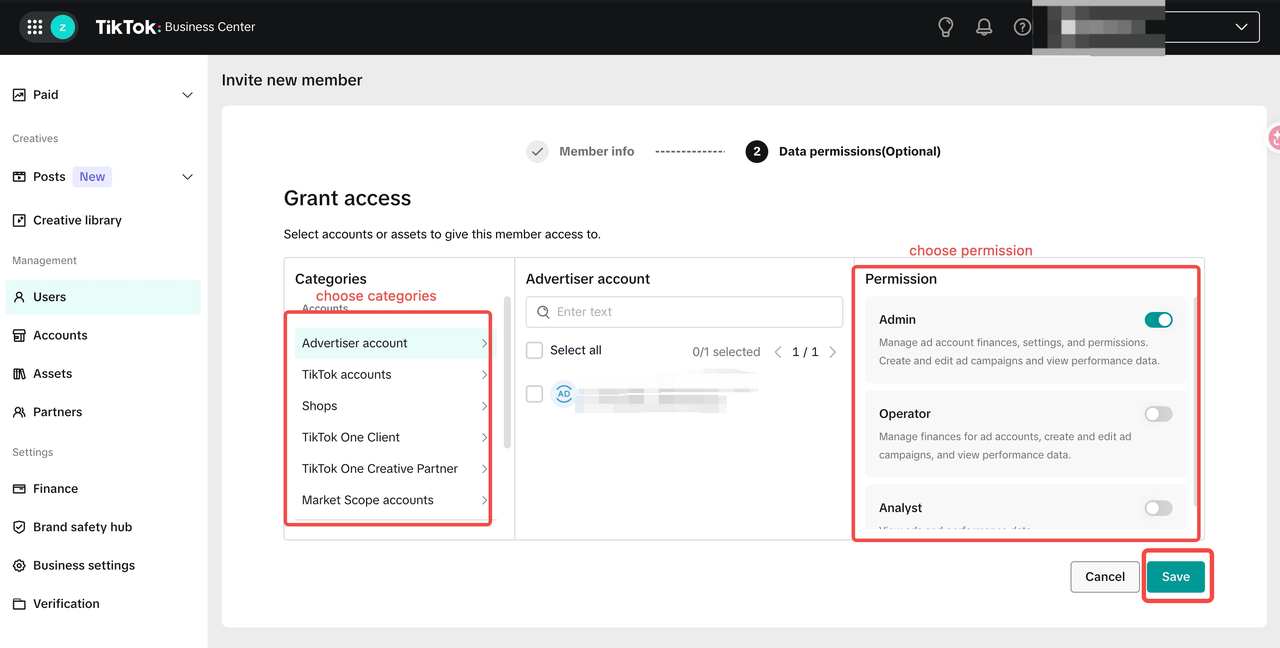This screenshot has width=1280, height=648.
Task: Click the Verification folder icon
Action: (19, 604)
